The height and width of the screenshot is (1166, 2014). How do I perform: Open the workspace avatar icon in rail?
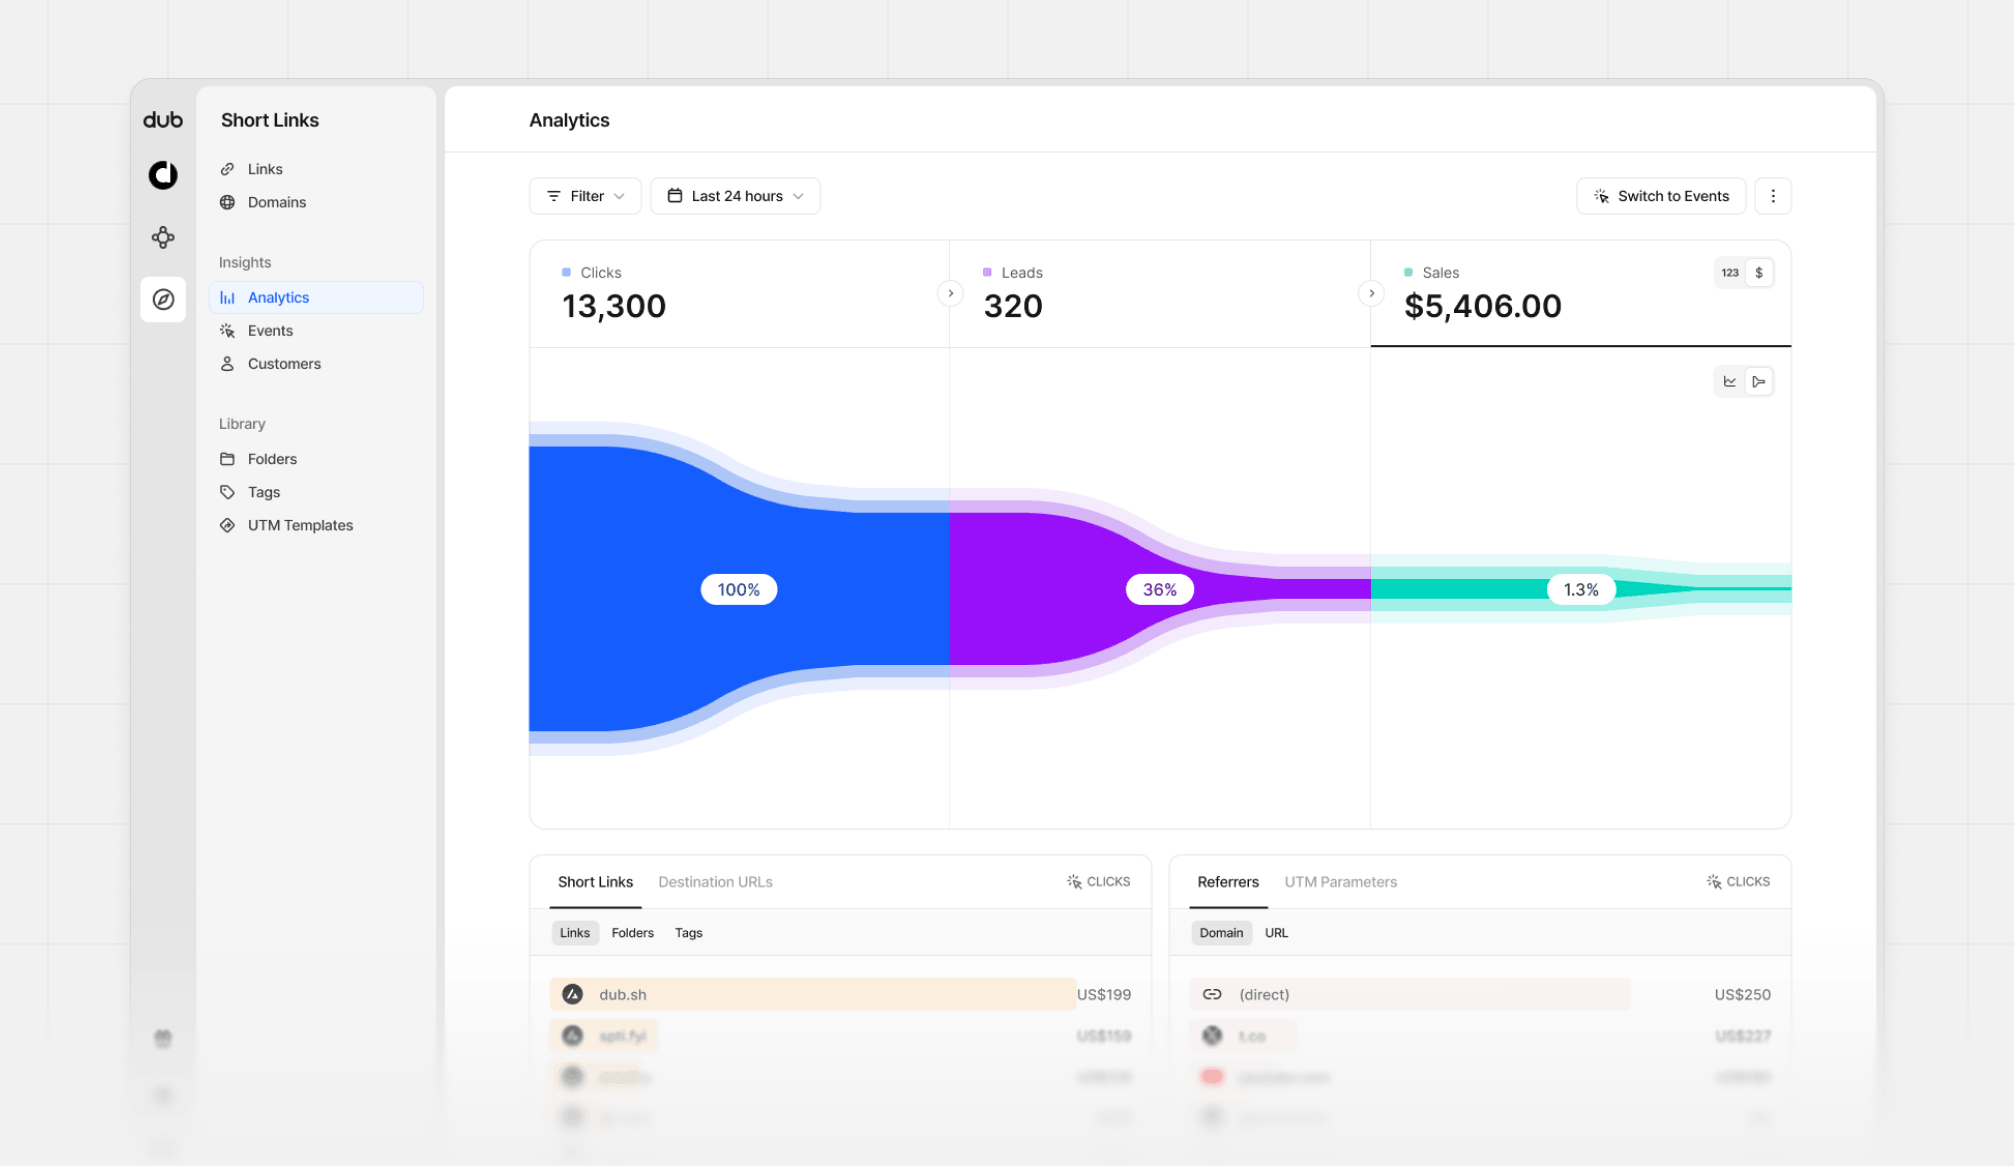tap(163, 175)
